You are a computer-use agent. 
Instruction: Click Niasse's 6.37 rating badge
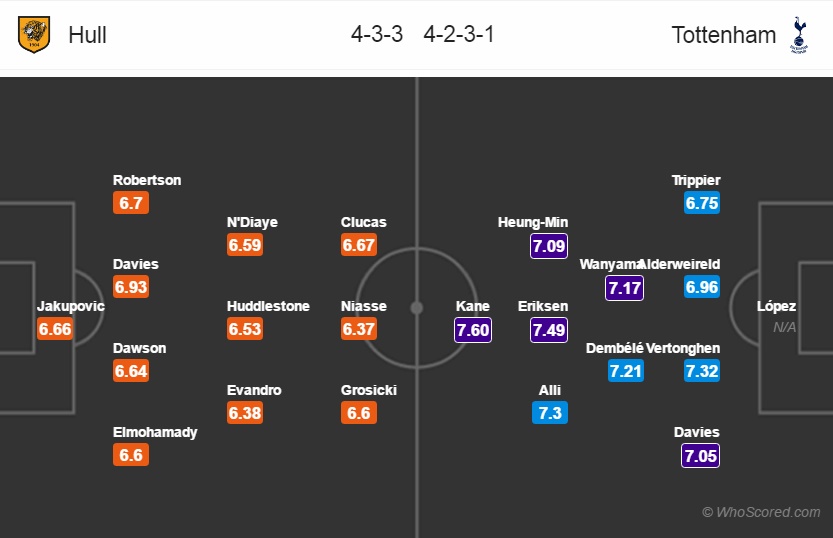pos(359,329)
